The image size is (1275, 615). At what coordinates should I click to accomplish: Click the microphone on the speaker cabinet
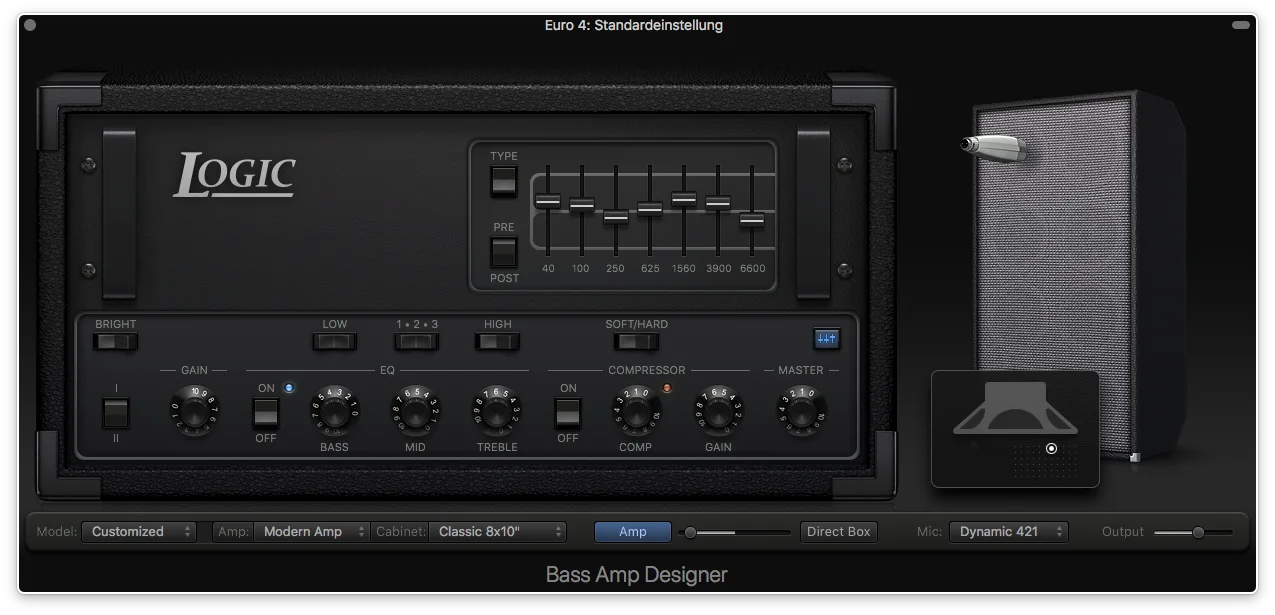993,148
